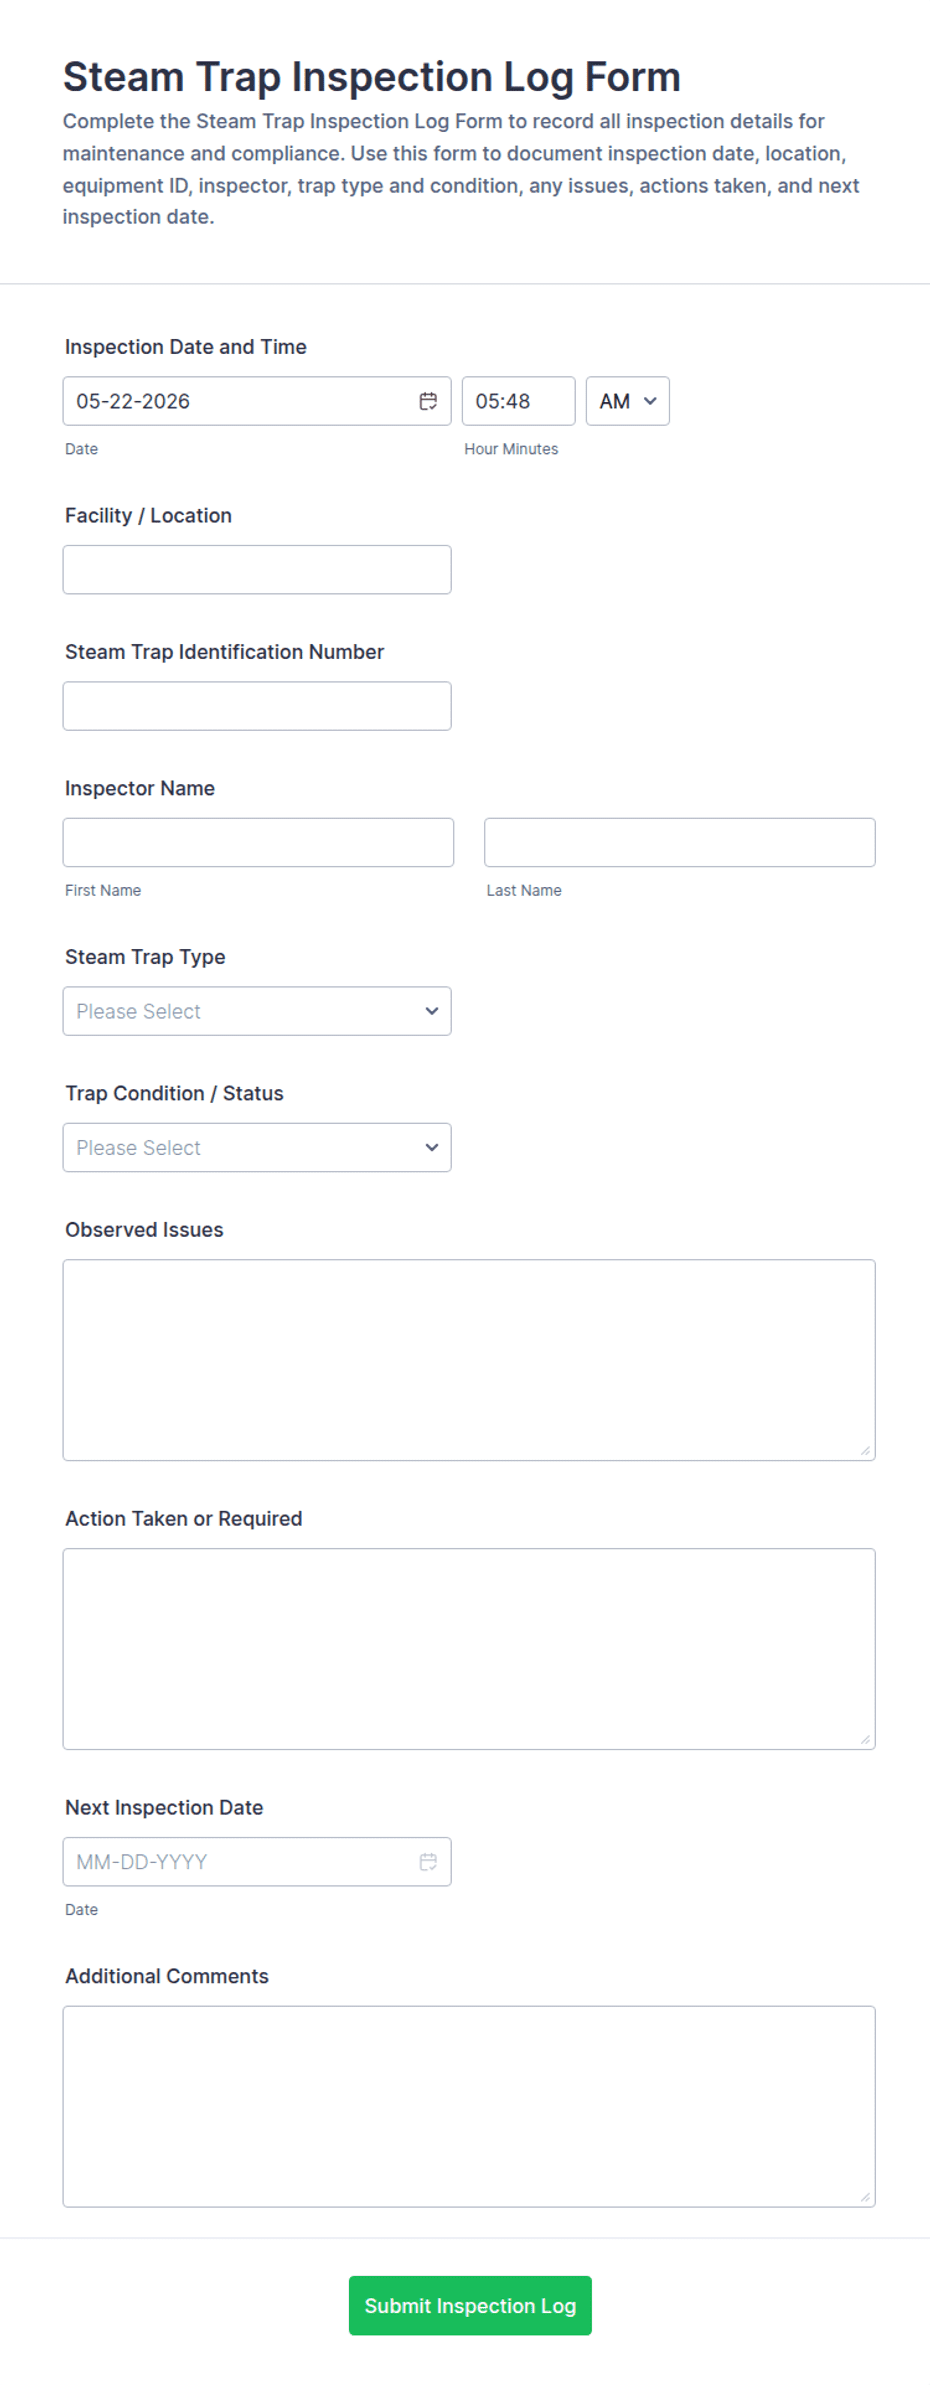This screenshot has width=930, height=2385.
Task: Open Trap Condition / Status dropdown
Action: point(257,1148)
